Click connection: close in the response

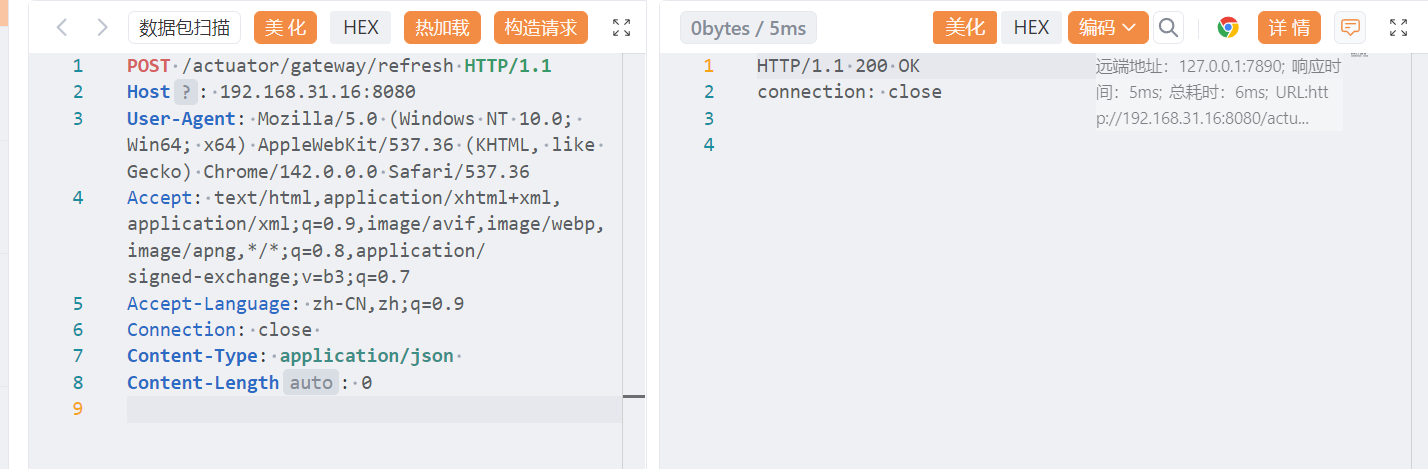click(849, 92)
